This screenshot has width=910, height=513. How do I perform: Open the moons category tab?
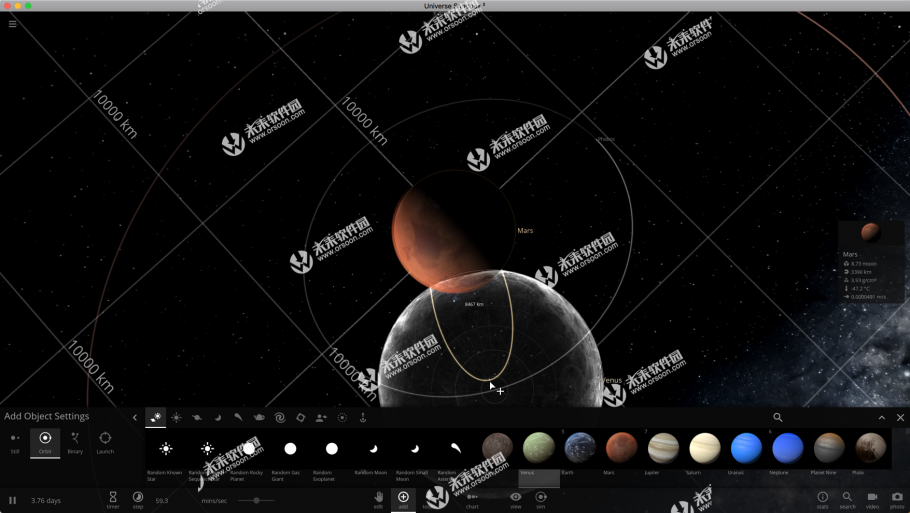click(218, 417)
